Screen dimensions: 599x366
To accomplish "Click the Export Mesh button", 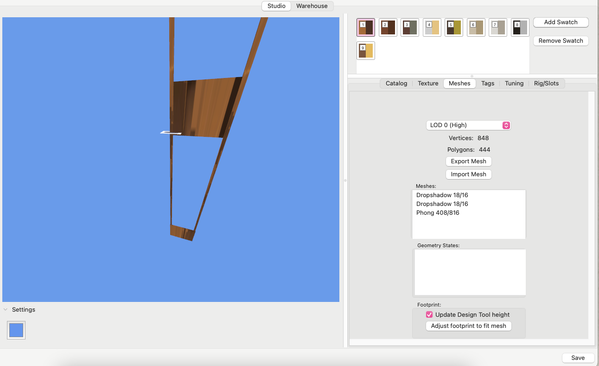I will click(468, 161).
